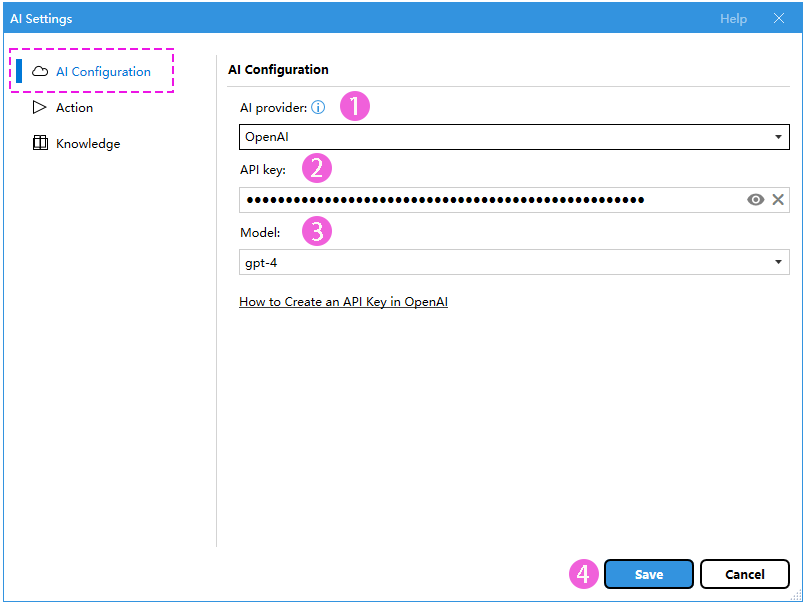Close the AI Settings dialog
Screen dimensions: 807x605
click(779, 19)
